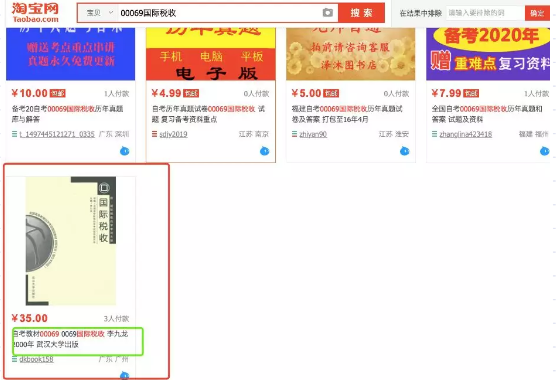Click 江苏 淮安 location text
This screenshot has width=558, height=380.
(x=394, y=134)
